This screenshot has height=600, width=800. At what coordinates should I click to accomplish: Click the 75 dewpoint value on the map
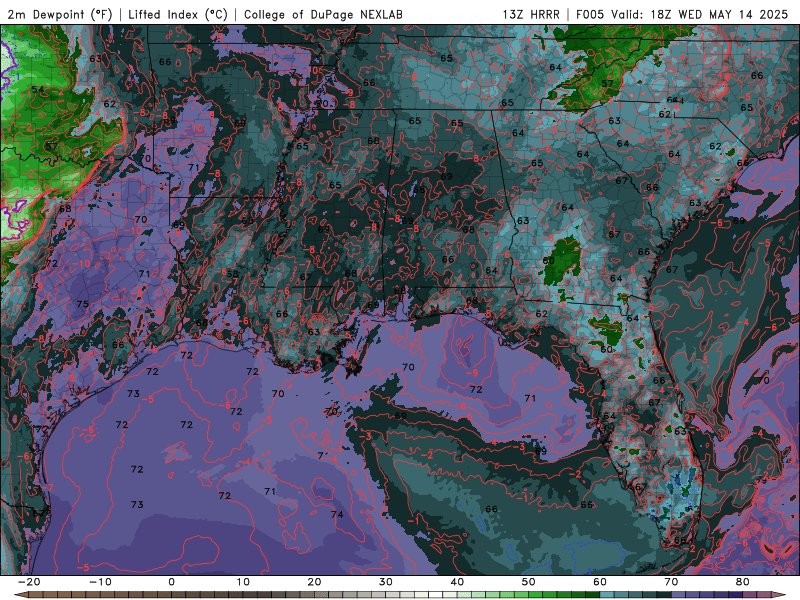[83, 304]
